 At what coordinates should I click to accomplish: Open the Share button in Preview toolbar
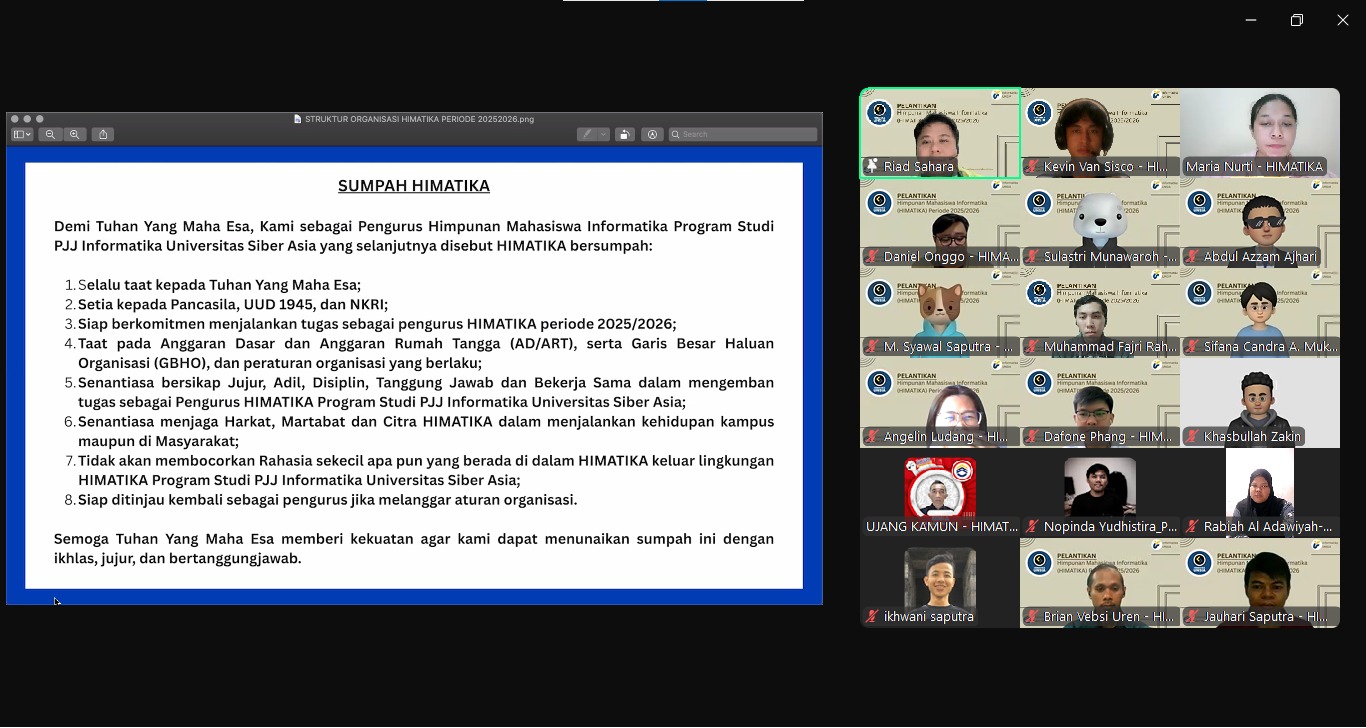103,134
